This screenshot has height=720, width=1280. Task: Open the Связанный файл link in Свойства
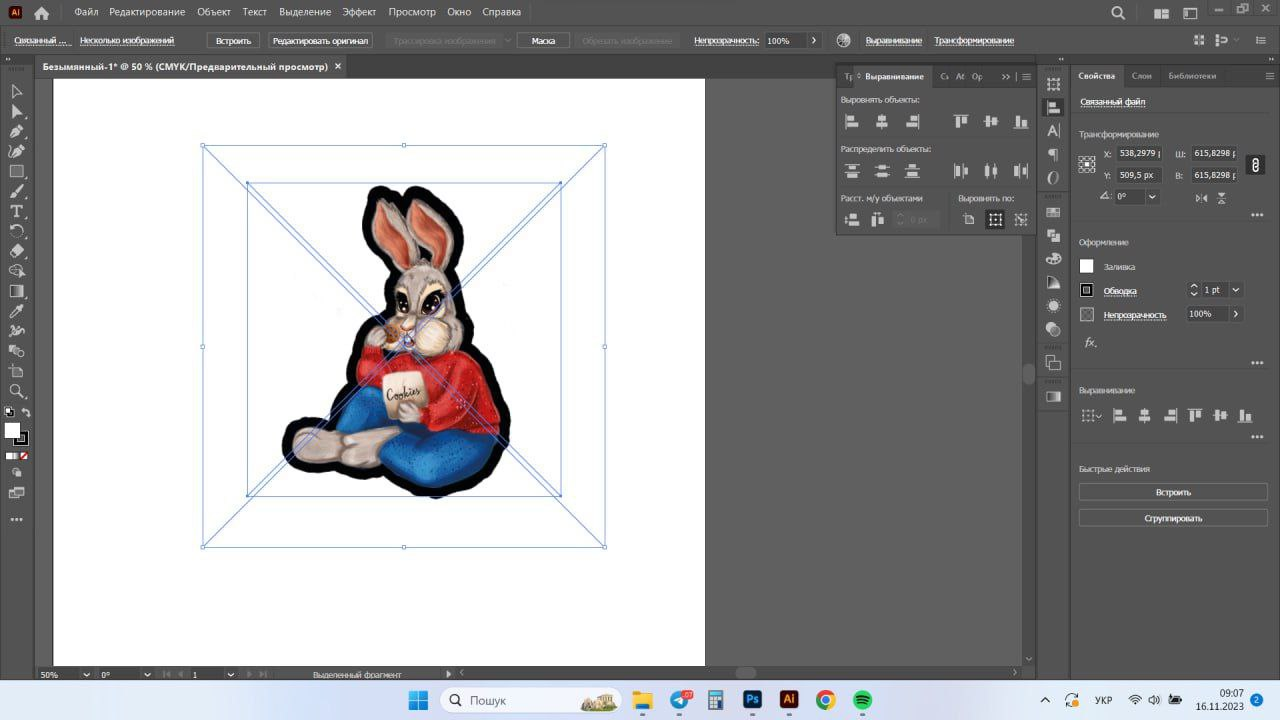pos(1112,102)
